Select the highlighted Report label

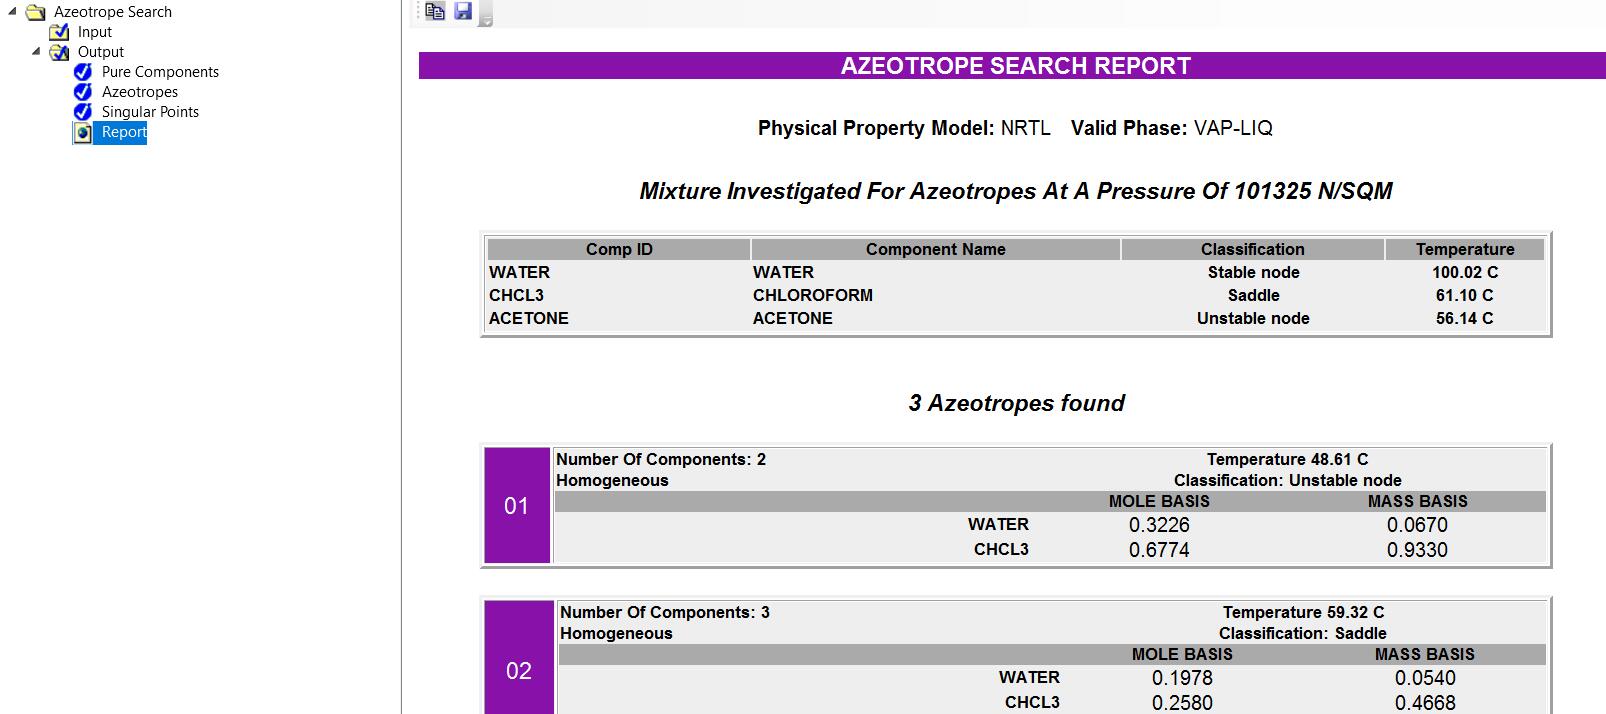(124, 132)
